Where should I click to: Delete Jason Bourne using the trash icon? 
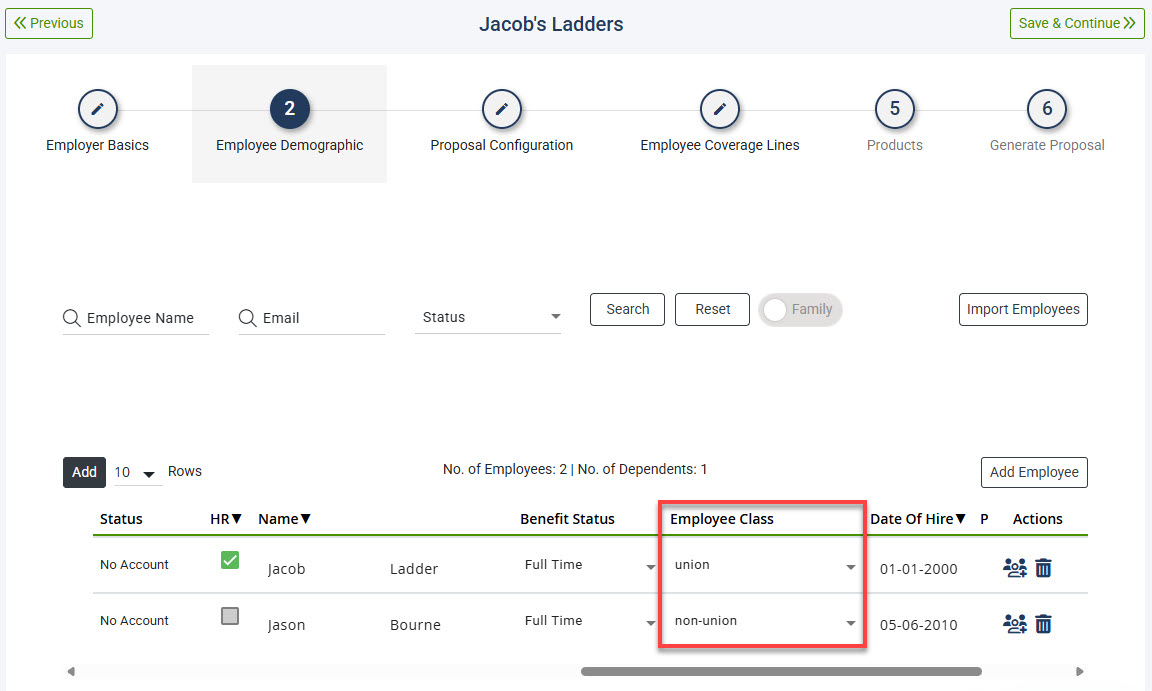1043,623
